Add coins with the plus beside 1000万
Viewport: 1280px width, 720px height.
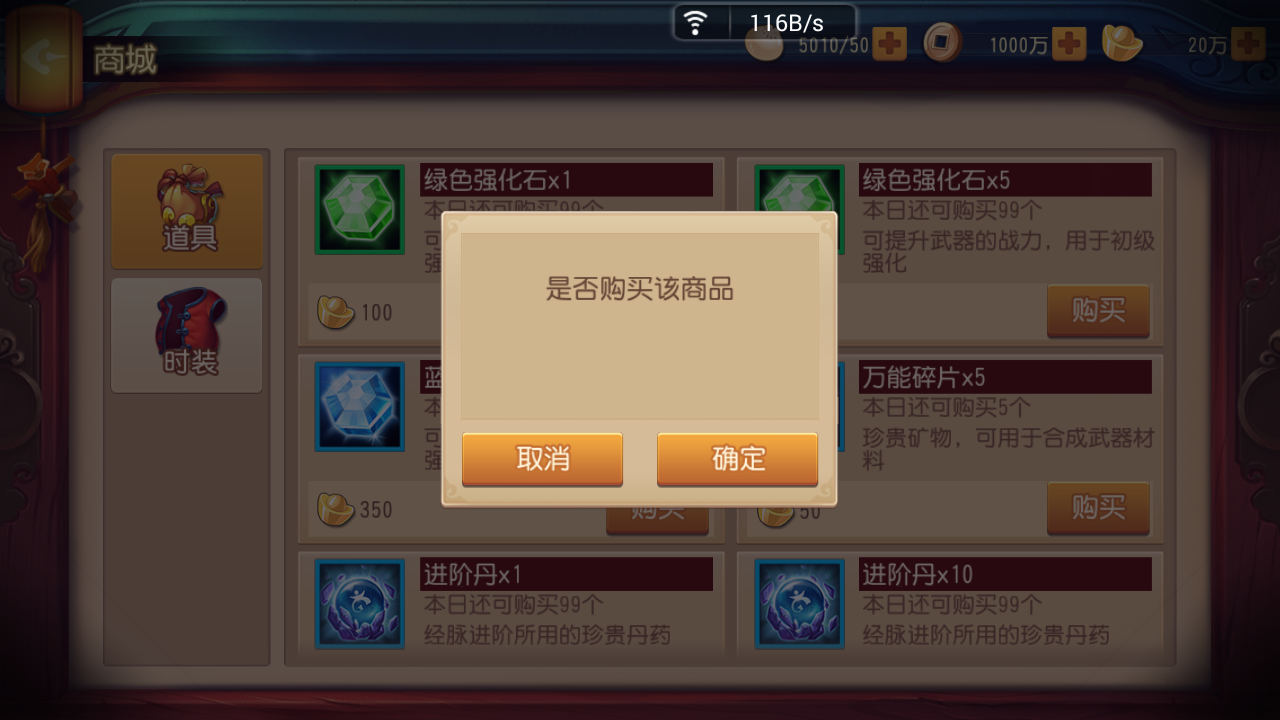1069,44
